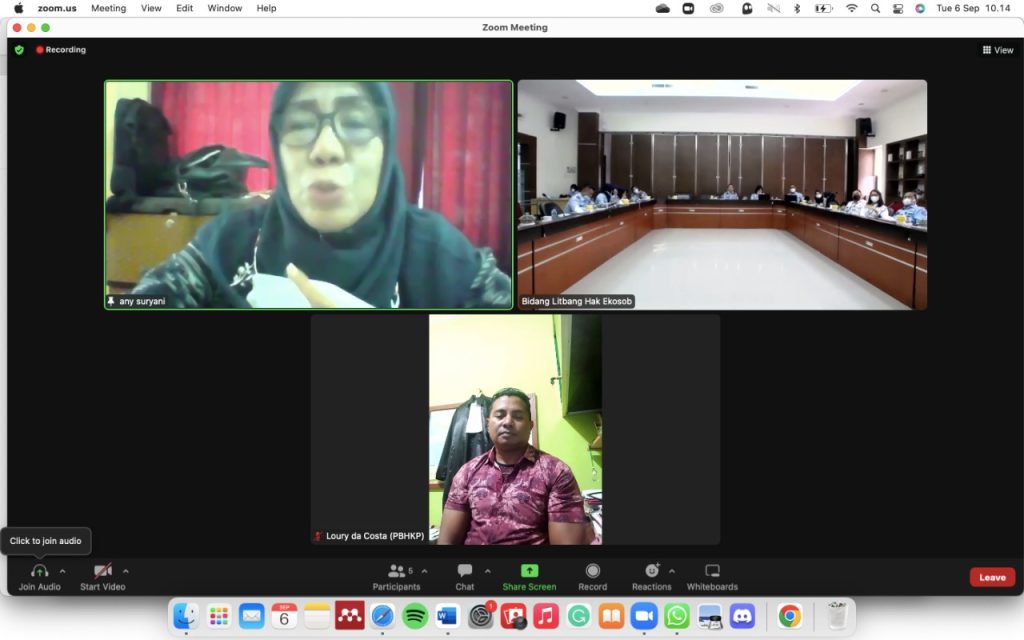Expand video options arrow next to Start Video
The width and height of the screenshot is (1024, 640).
pyautogui.click(x=125, y=571)
